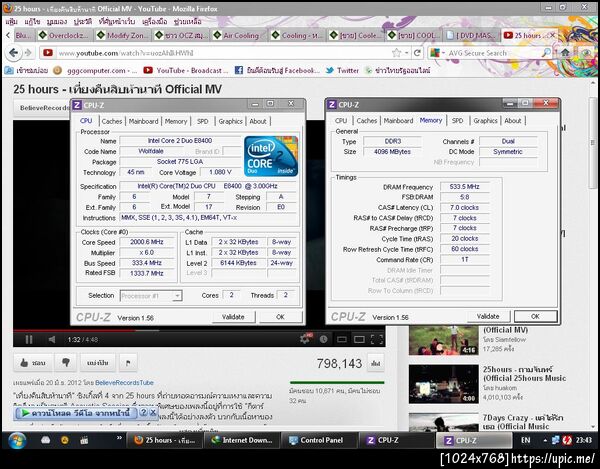Image resolution: width=600 pixels, height=469 pixels.
Task: Open the Air Cooling browser tab
Action: coord(239,36)
